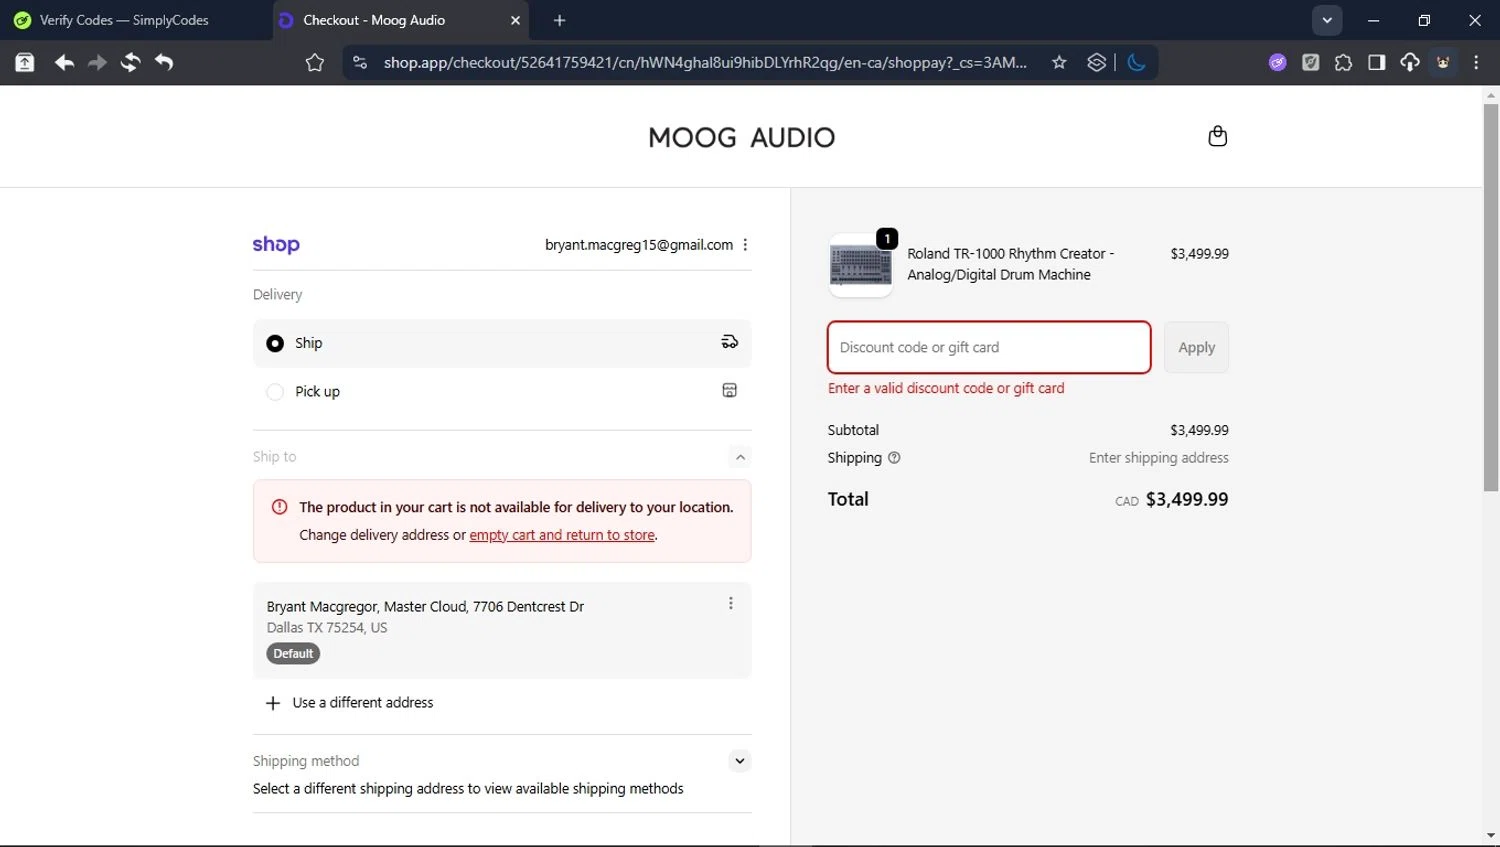Click the Roland TR-1000 Rhythm Creator product name
Viewport: 1500px width, 847px height.
click(1010, 264)
